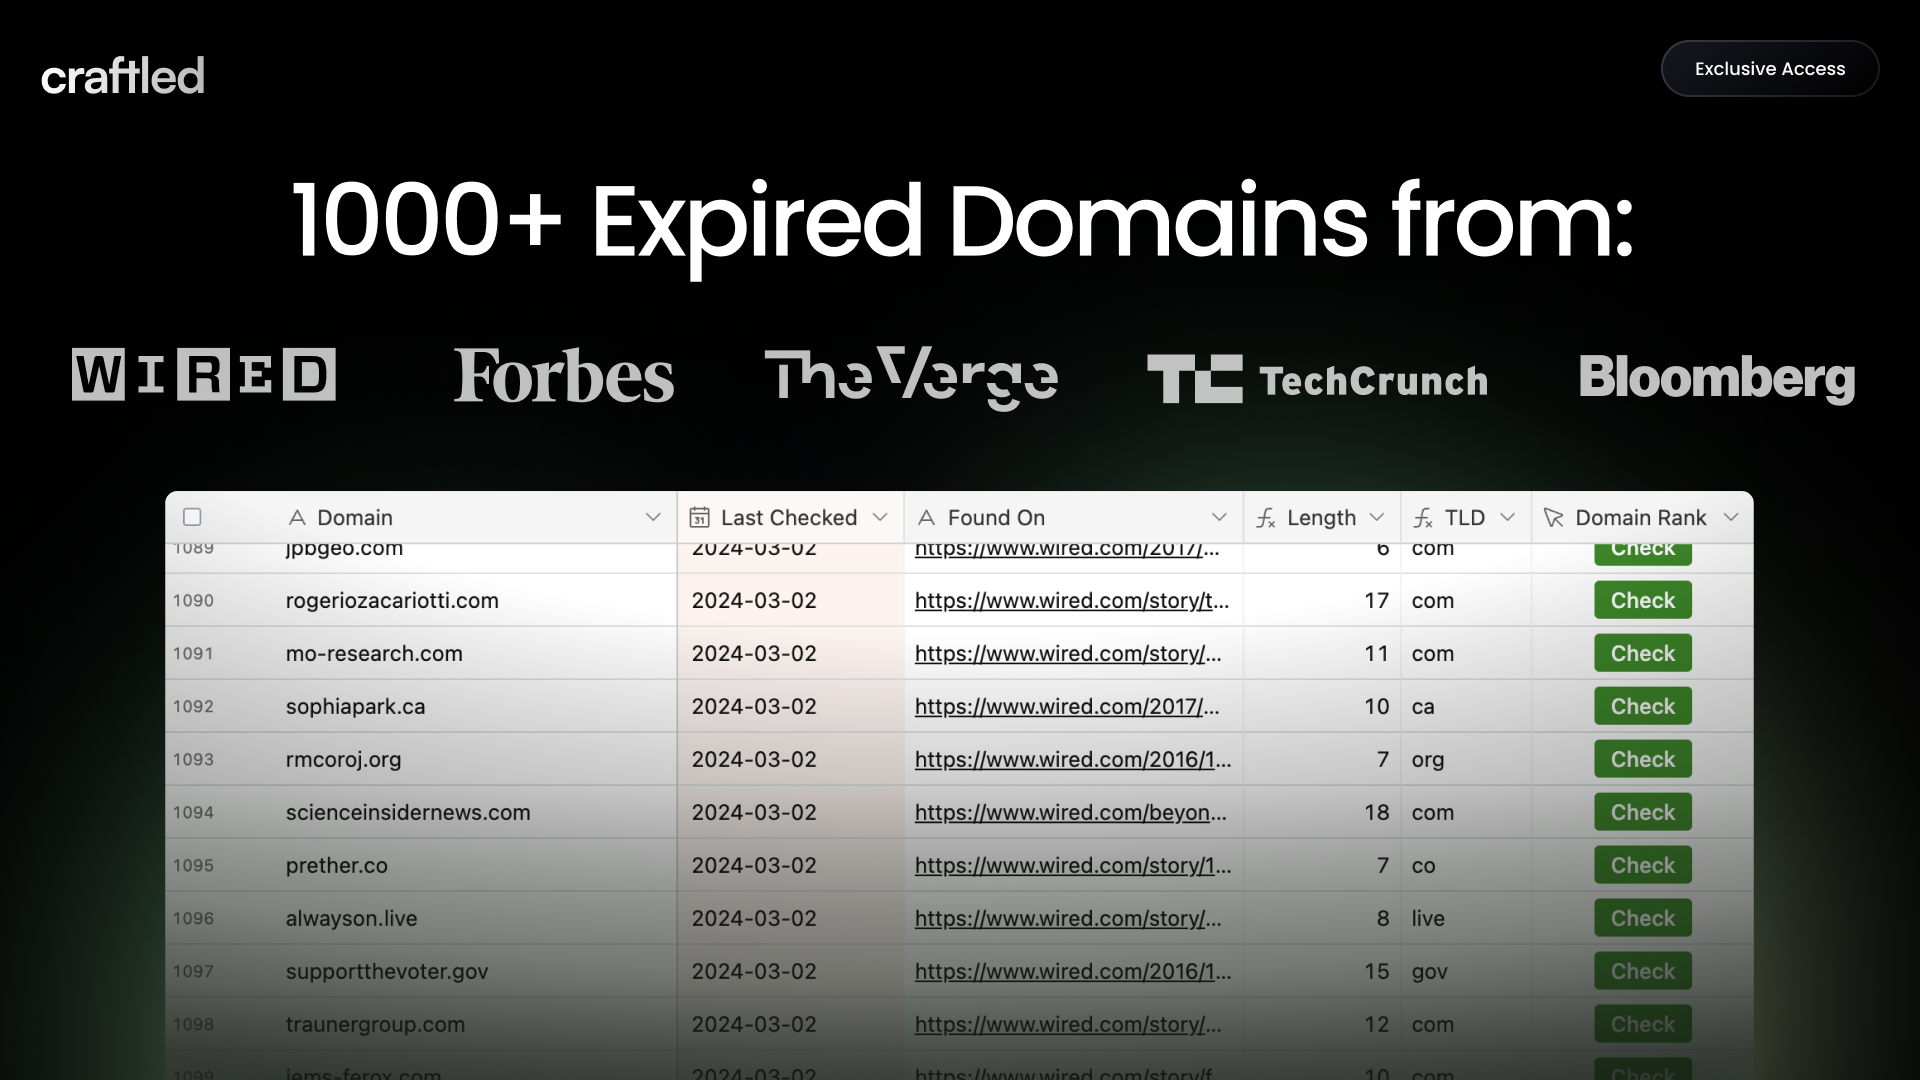
Task: Click Check button for rmcoroj.org
Action: pos(1642,759)
